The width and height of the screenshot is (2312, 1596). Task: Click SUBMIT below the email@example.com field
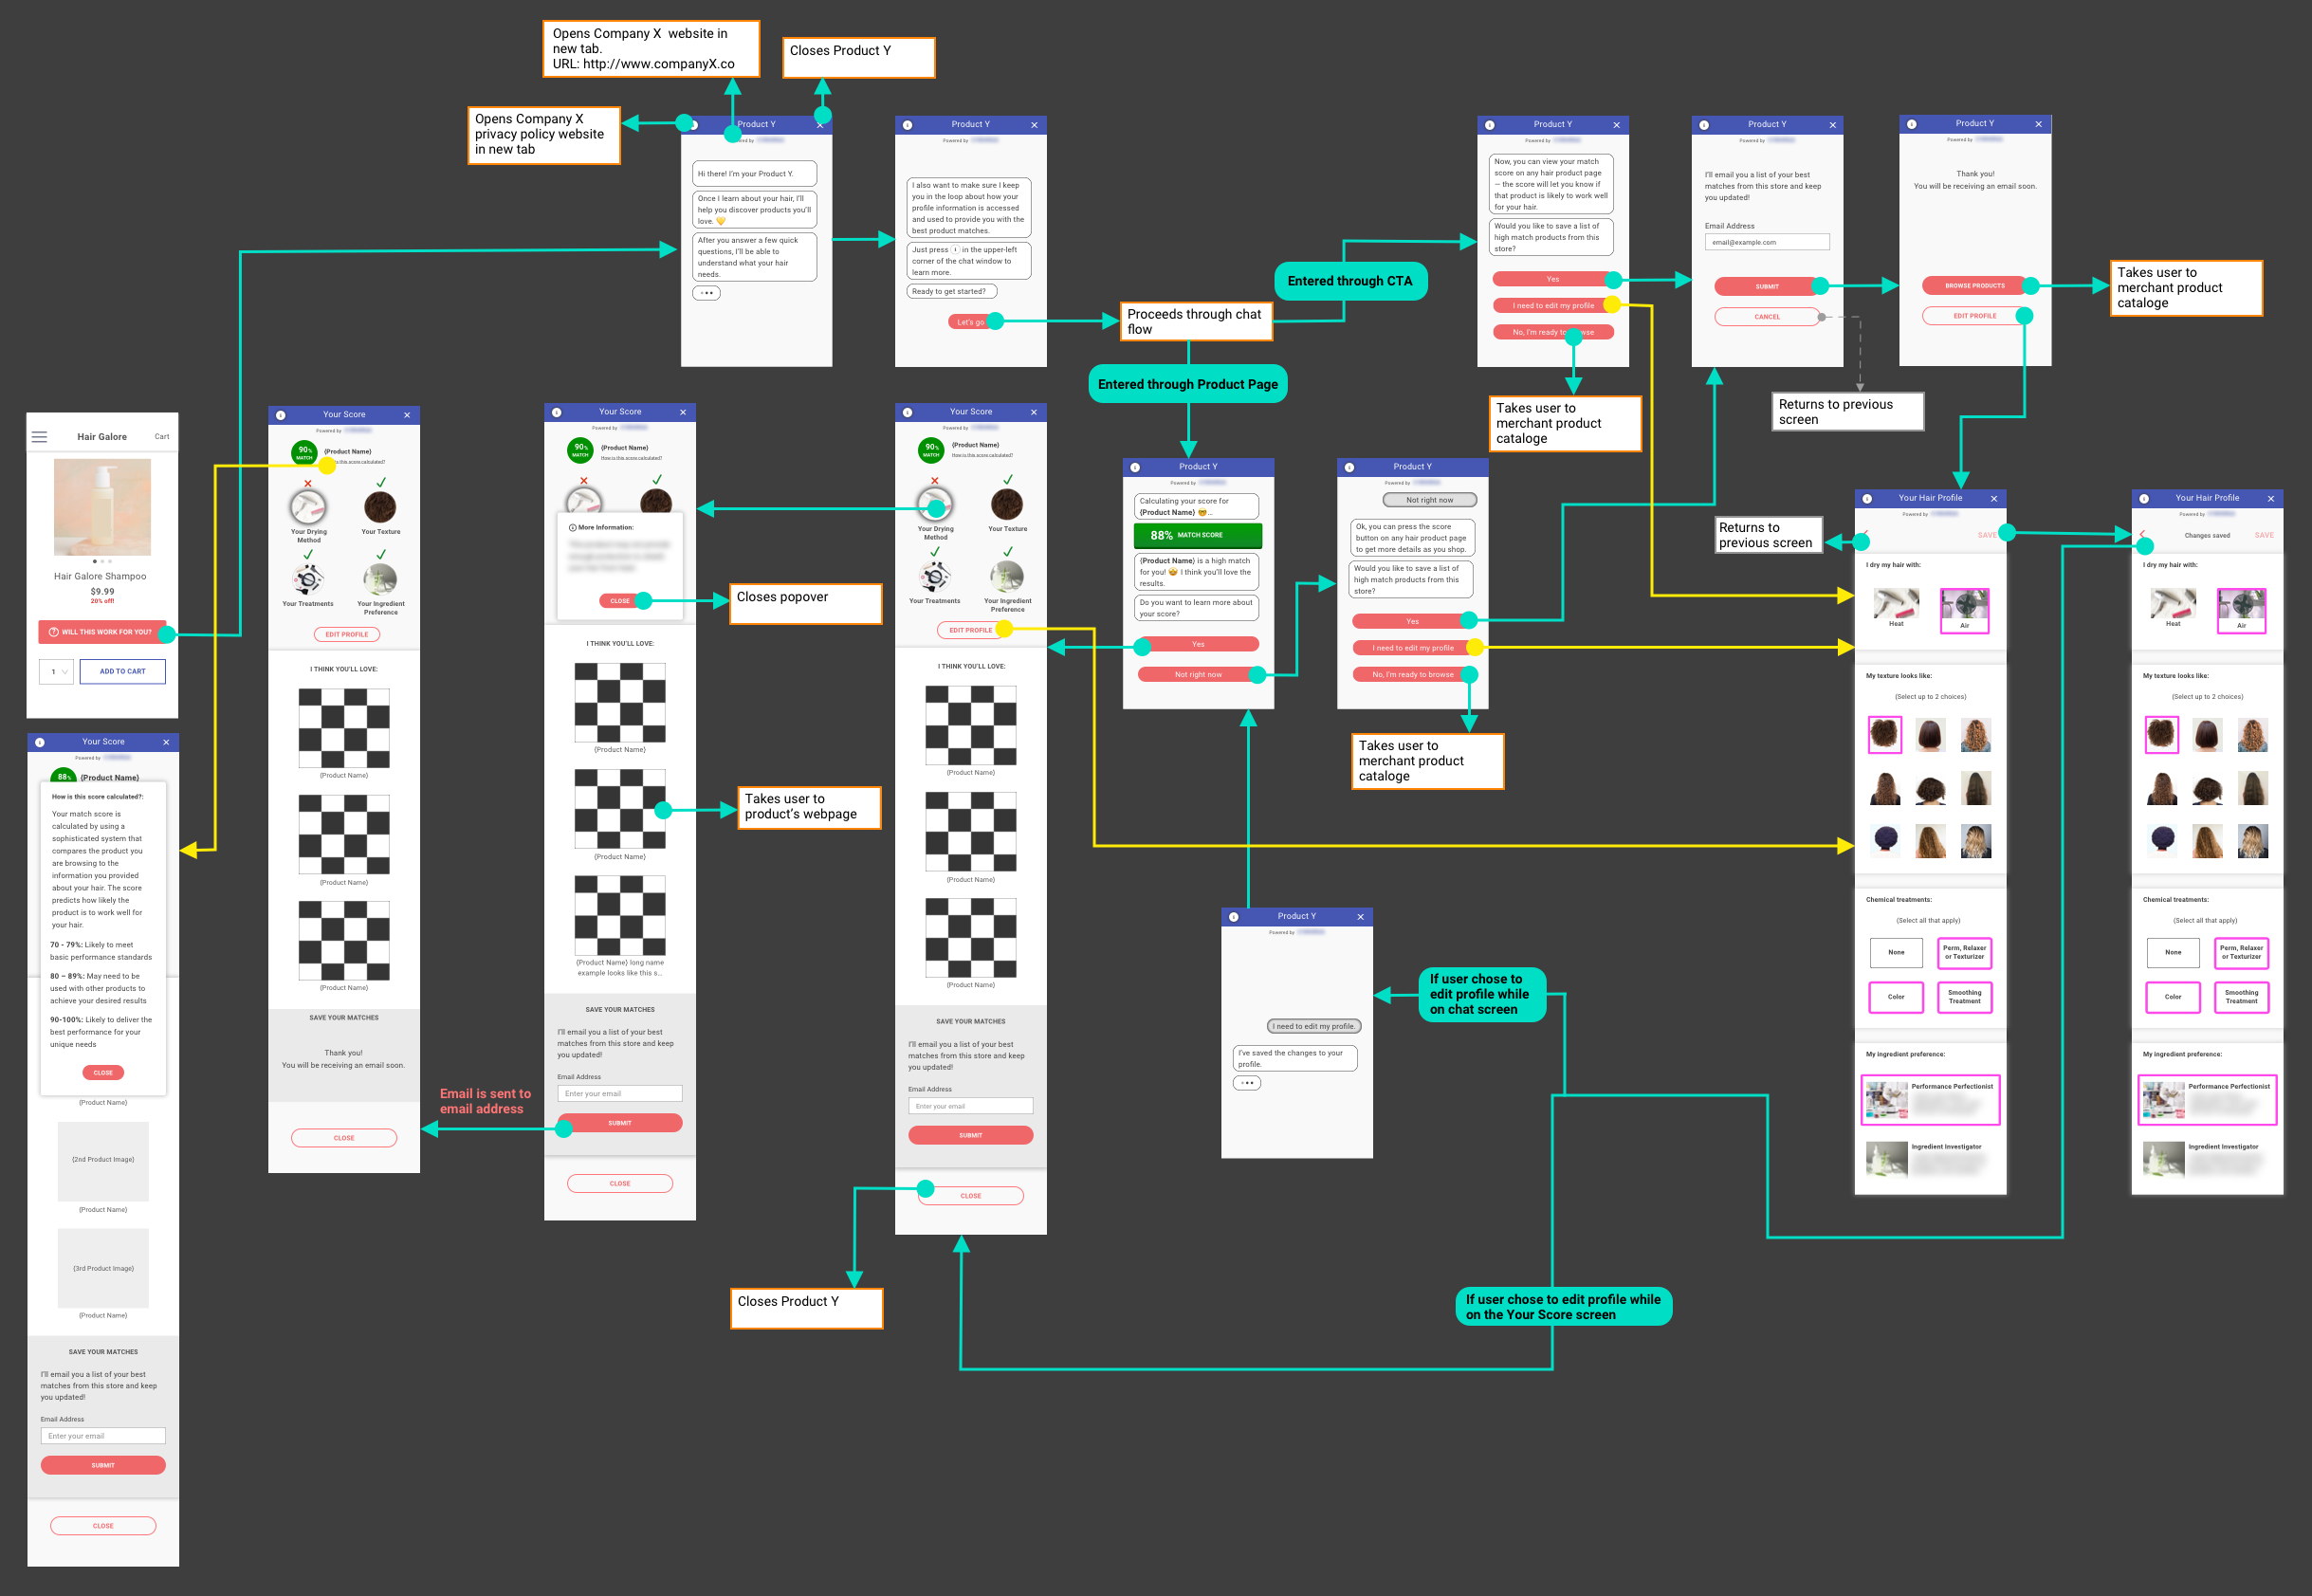click(x=1767, y=287)
